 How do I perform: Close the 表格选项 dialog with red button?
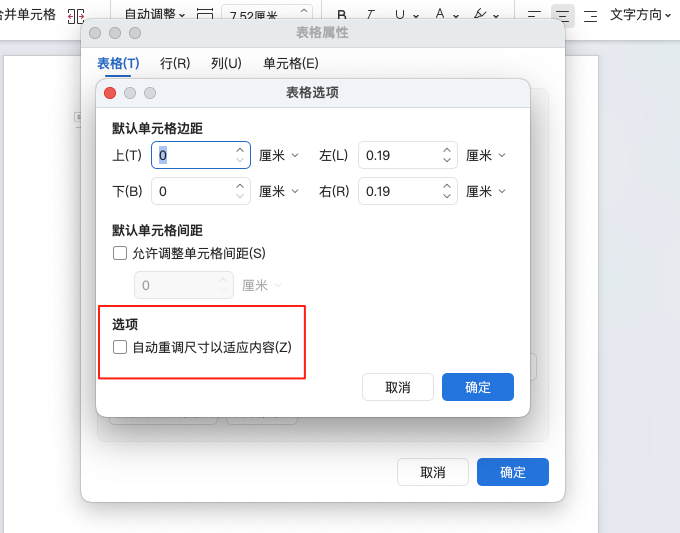(110, 93)
